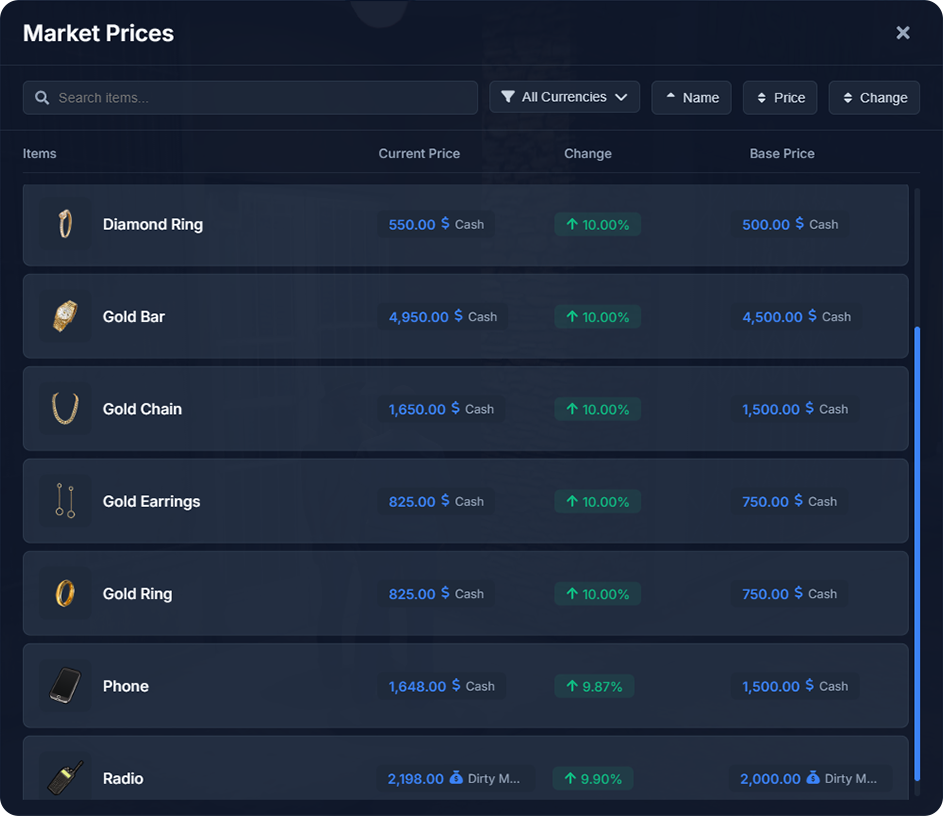Viewport: 943px width, 816px height.
Task: Click the Gold Bar 4,950.00 current price
Action: point(419,317)
